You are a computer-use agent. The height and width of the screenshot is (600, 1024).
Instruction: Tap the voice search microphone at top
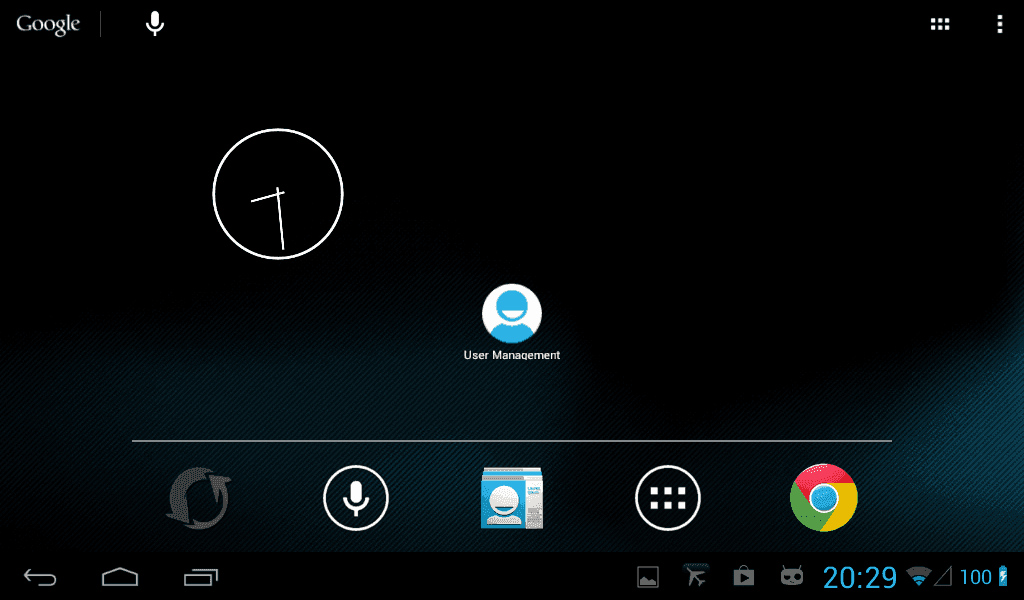[x=155, y=24]
